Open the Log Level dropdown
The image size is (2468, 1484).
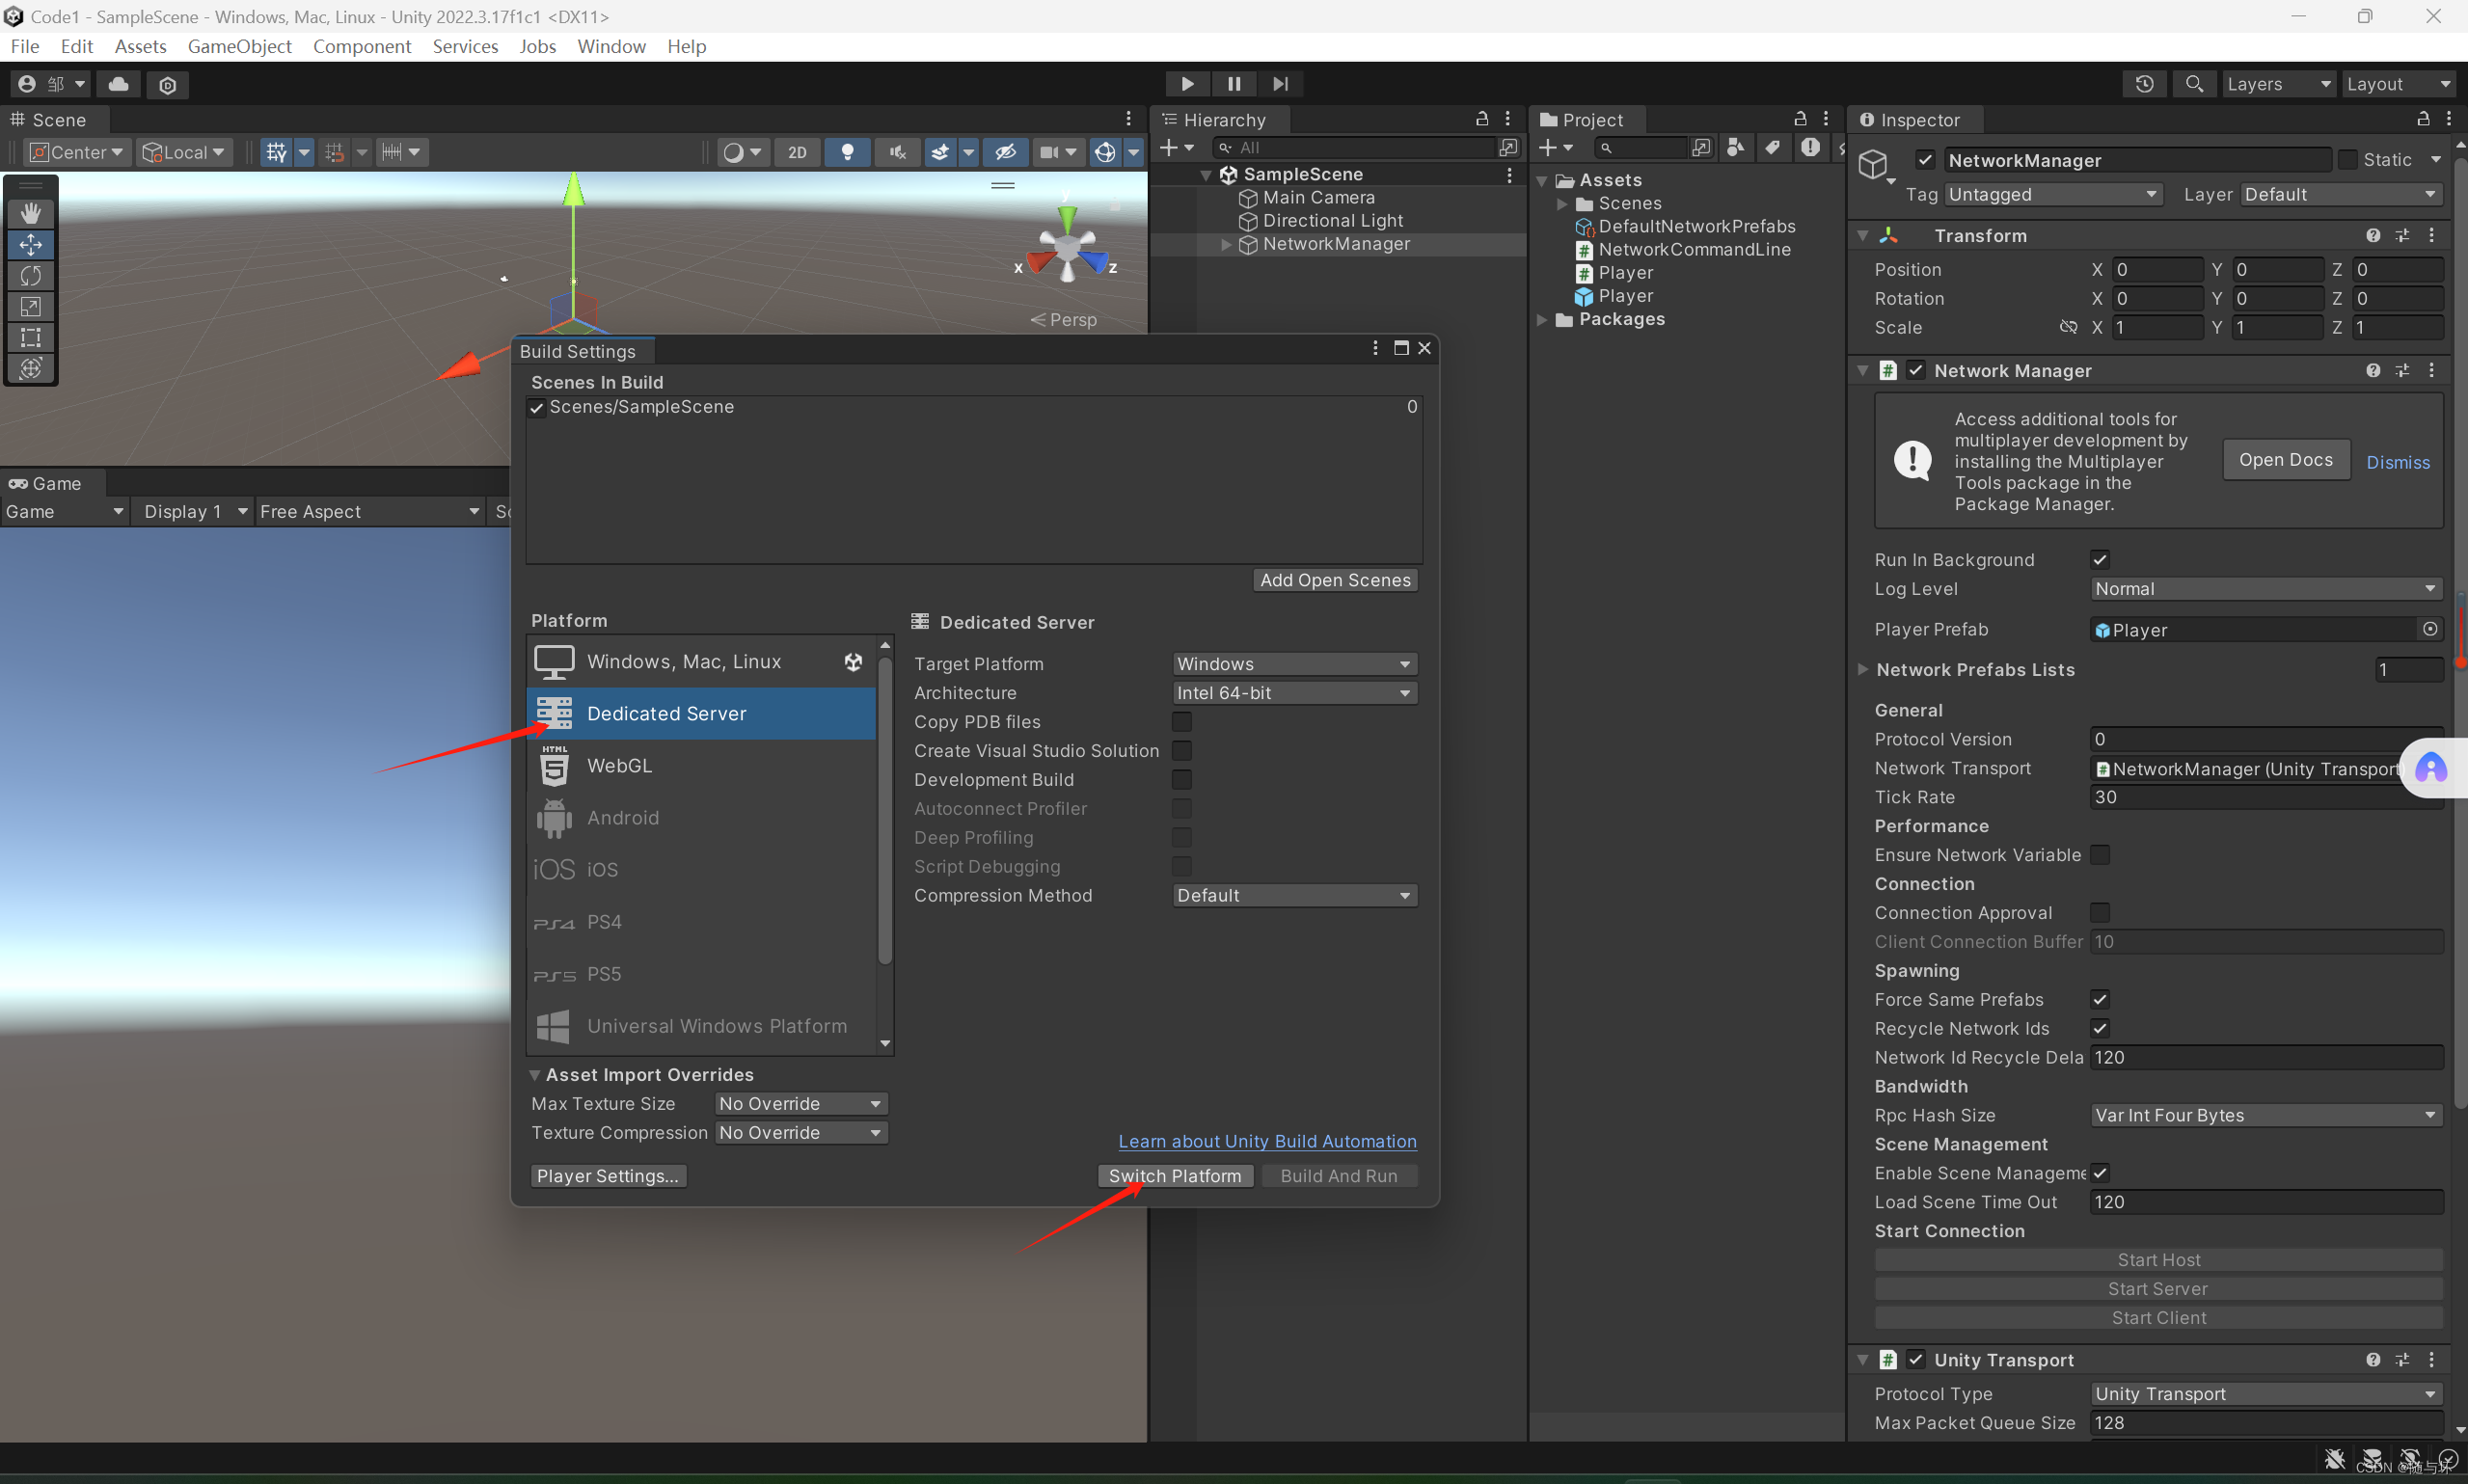click(x=2265, y=589)
